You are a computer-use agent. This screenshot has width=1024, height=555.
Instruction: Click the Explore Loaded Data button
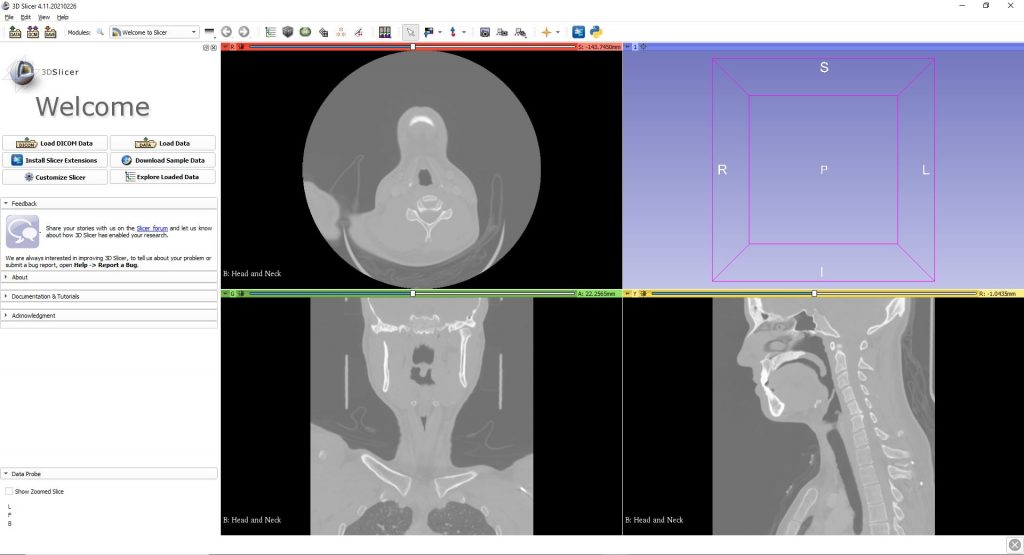tap(163, 177)
